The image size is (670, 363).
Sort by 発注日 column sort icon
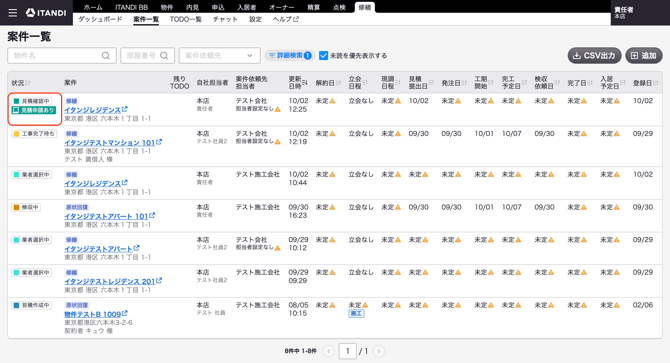pos(464,83)
